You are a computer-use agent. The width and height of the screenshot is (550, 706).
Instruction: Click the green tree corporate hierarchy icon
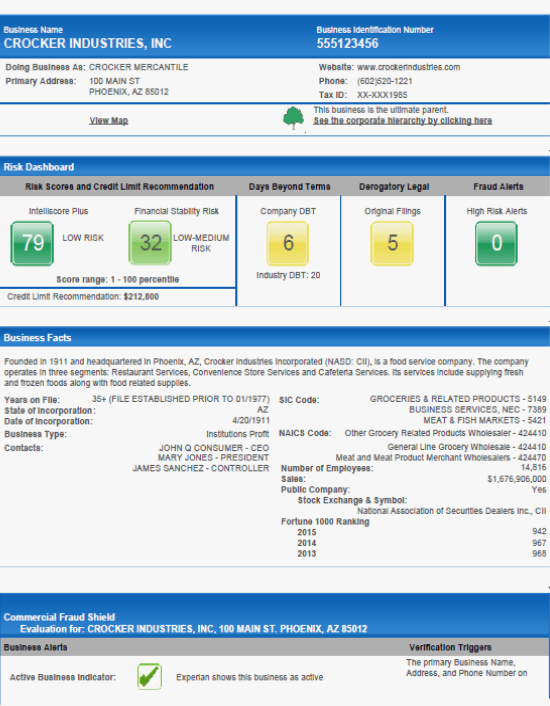coord(293,118)
